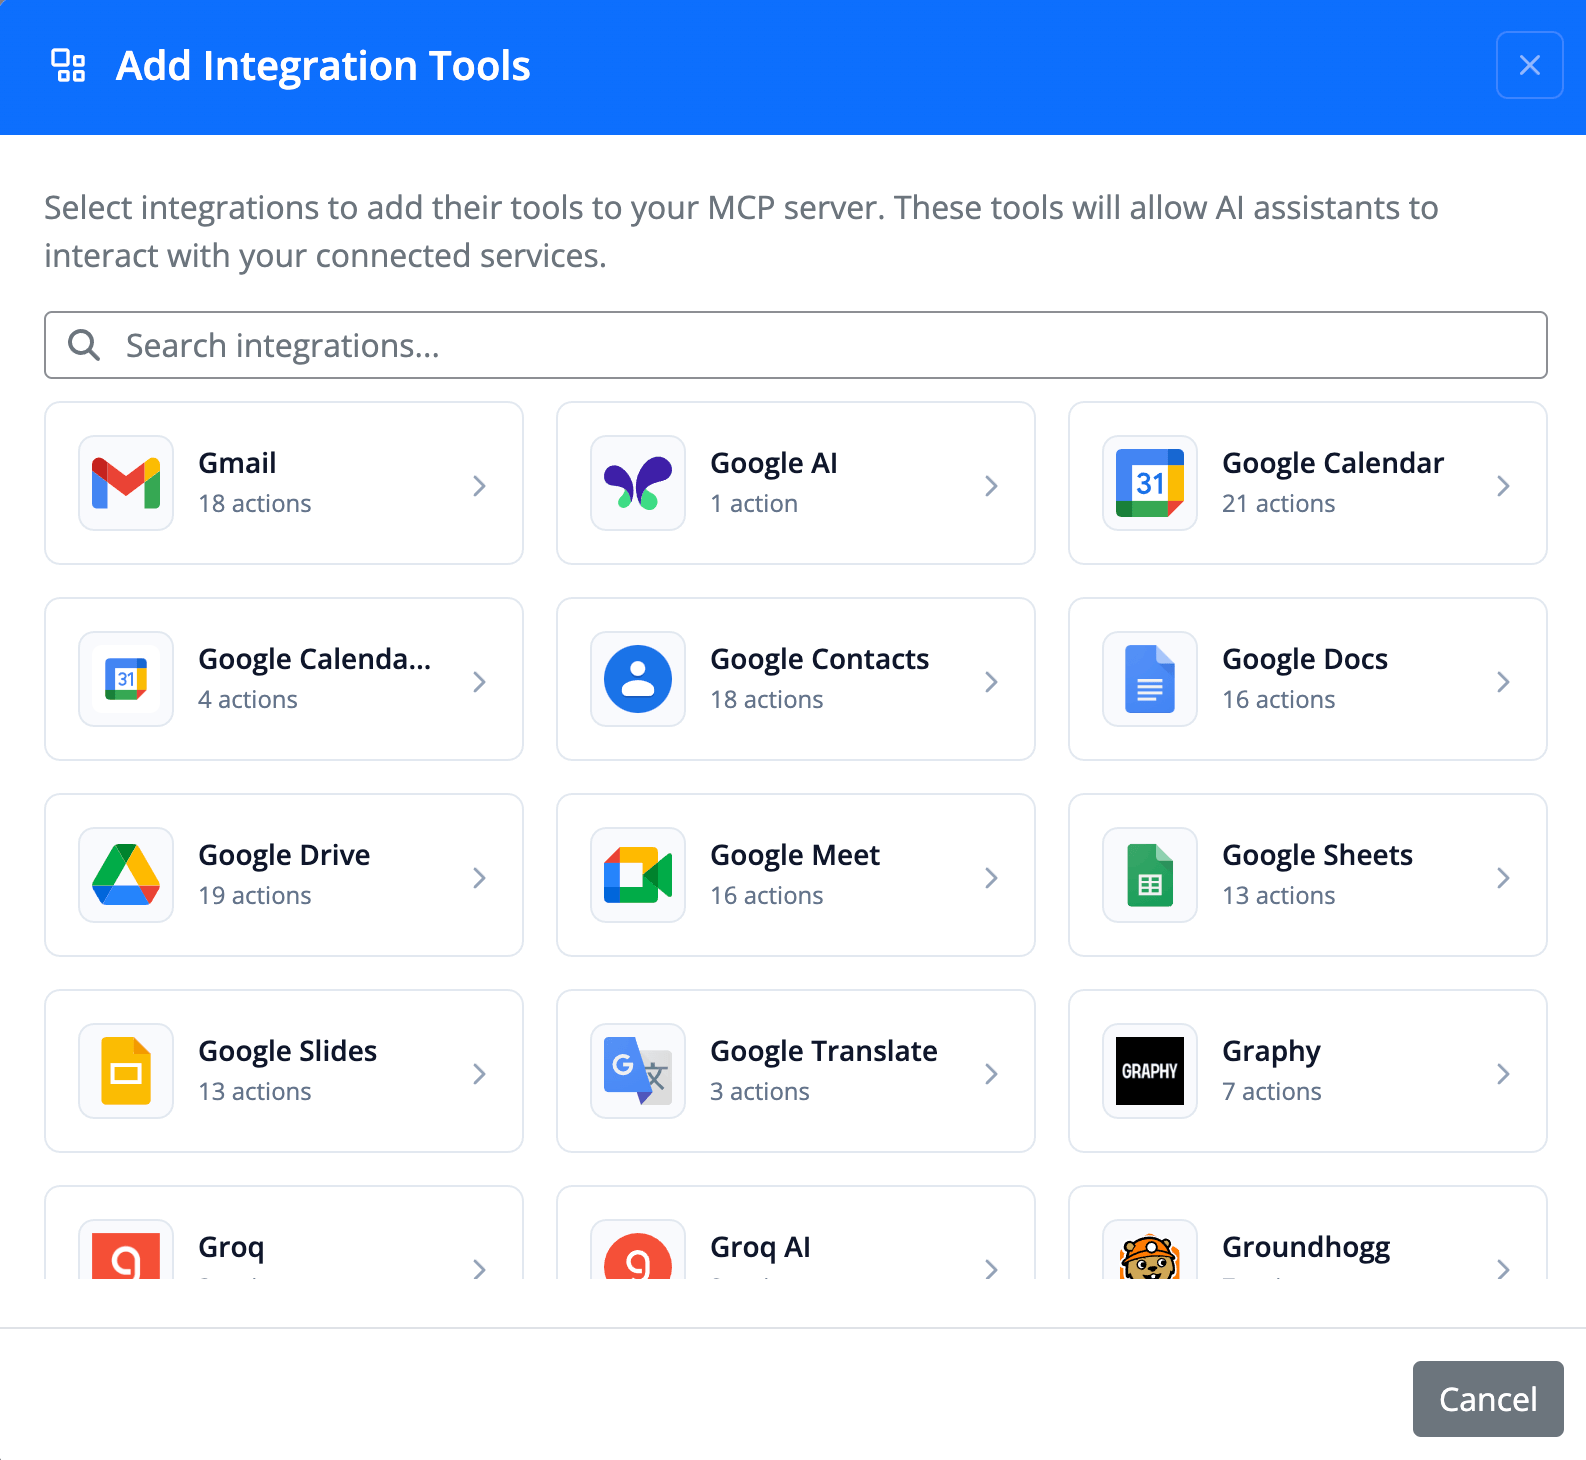Screen dimensions: 1586x1460
Task: Click the Google Translate title text
Action: pos(824,1051)
